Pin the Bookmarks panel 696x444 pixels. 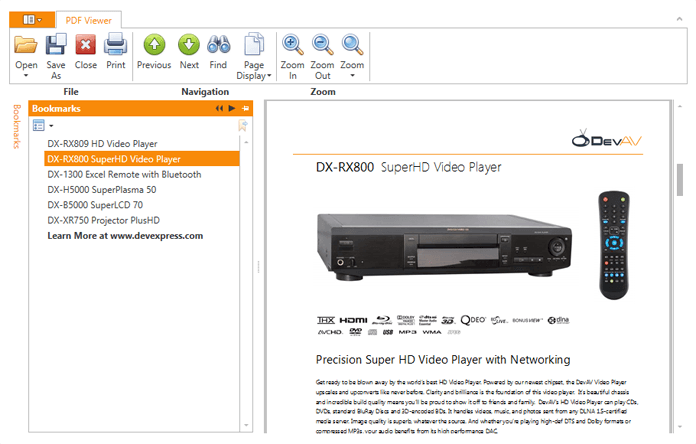tap(245, 108)
